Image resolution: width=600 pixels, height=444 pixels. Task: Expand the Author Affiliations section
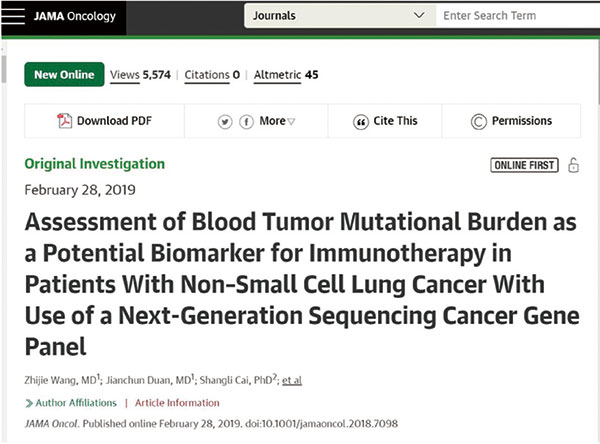76,403
